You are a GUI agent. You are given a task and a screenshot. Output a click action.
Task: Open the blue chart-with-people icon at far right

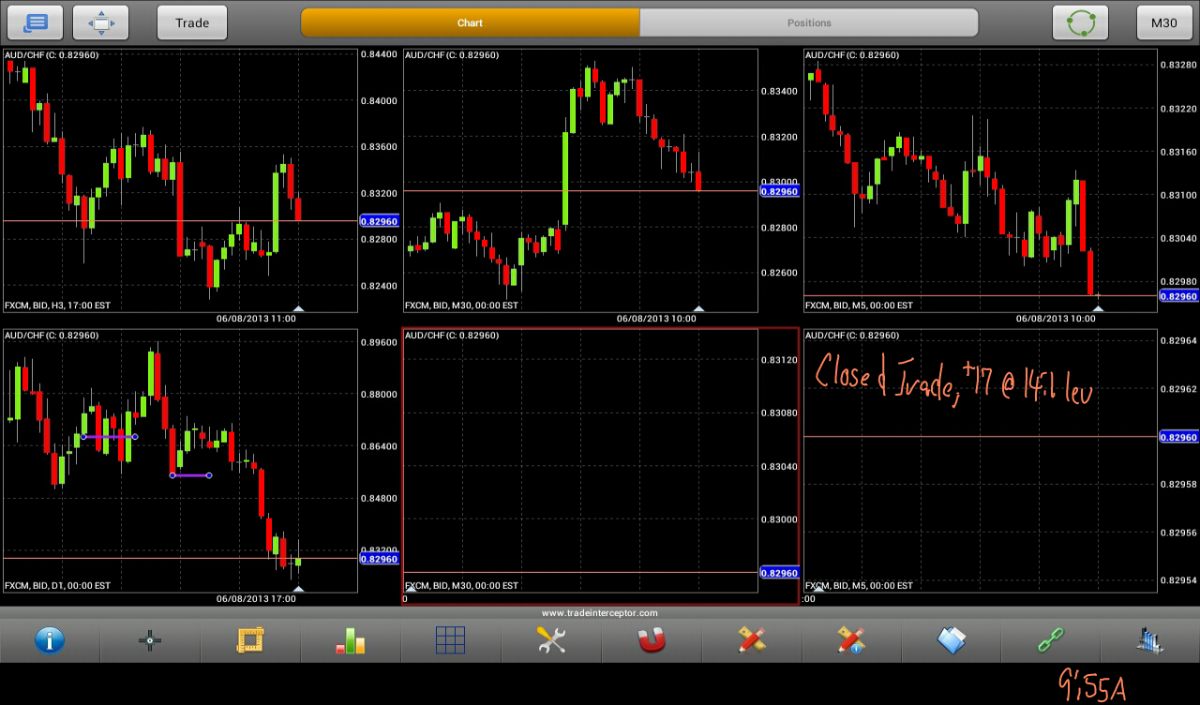click(1151, 641)
